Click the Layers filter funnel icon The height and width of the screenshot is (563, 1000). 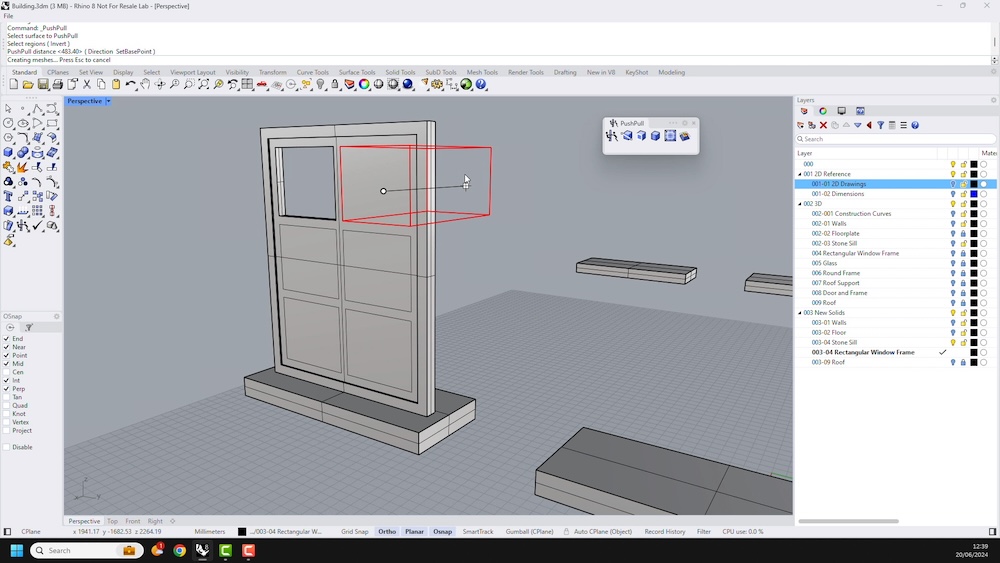pyautogui.click(x=881, y=126)
